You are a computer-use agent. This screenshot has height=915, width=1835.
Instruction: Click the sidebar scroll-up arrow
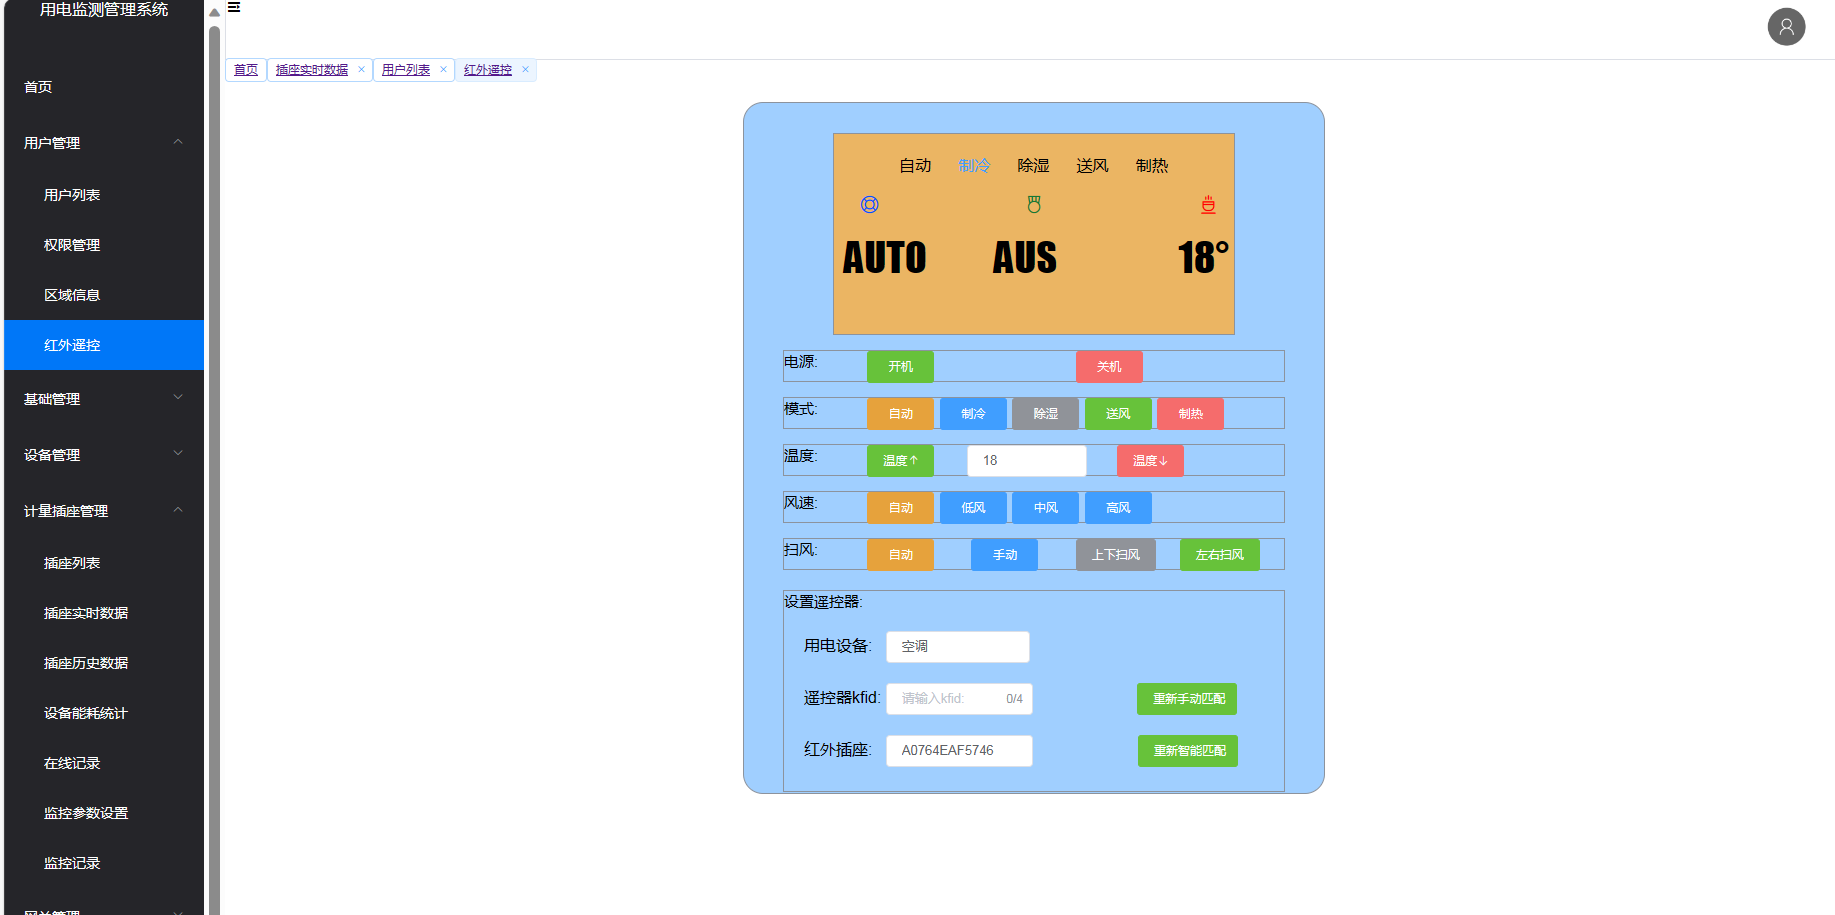tap(214, 13)
